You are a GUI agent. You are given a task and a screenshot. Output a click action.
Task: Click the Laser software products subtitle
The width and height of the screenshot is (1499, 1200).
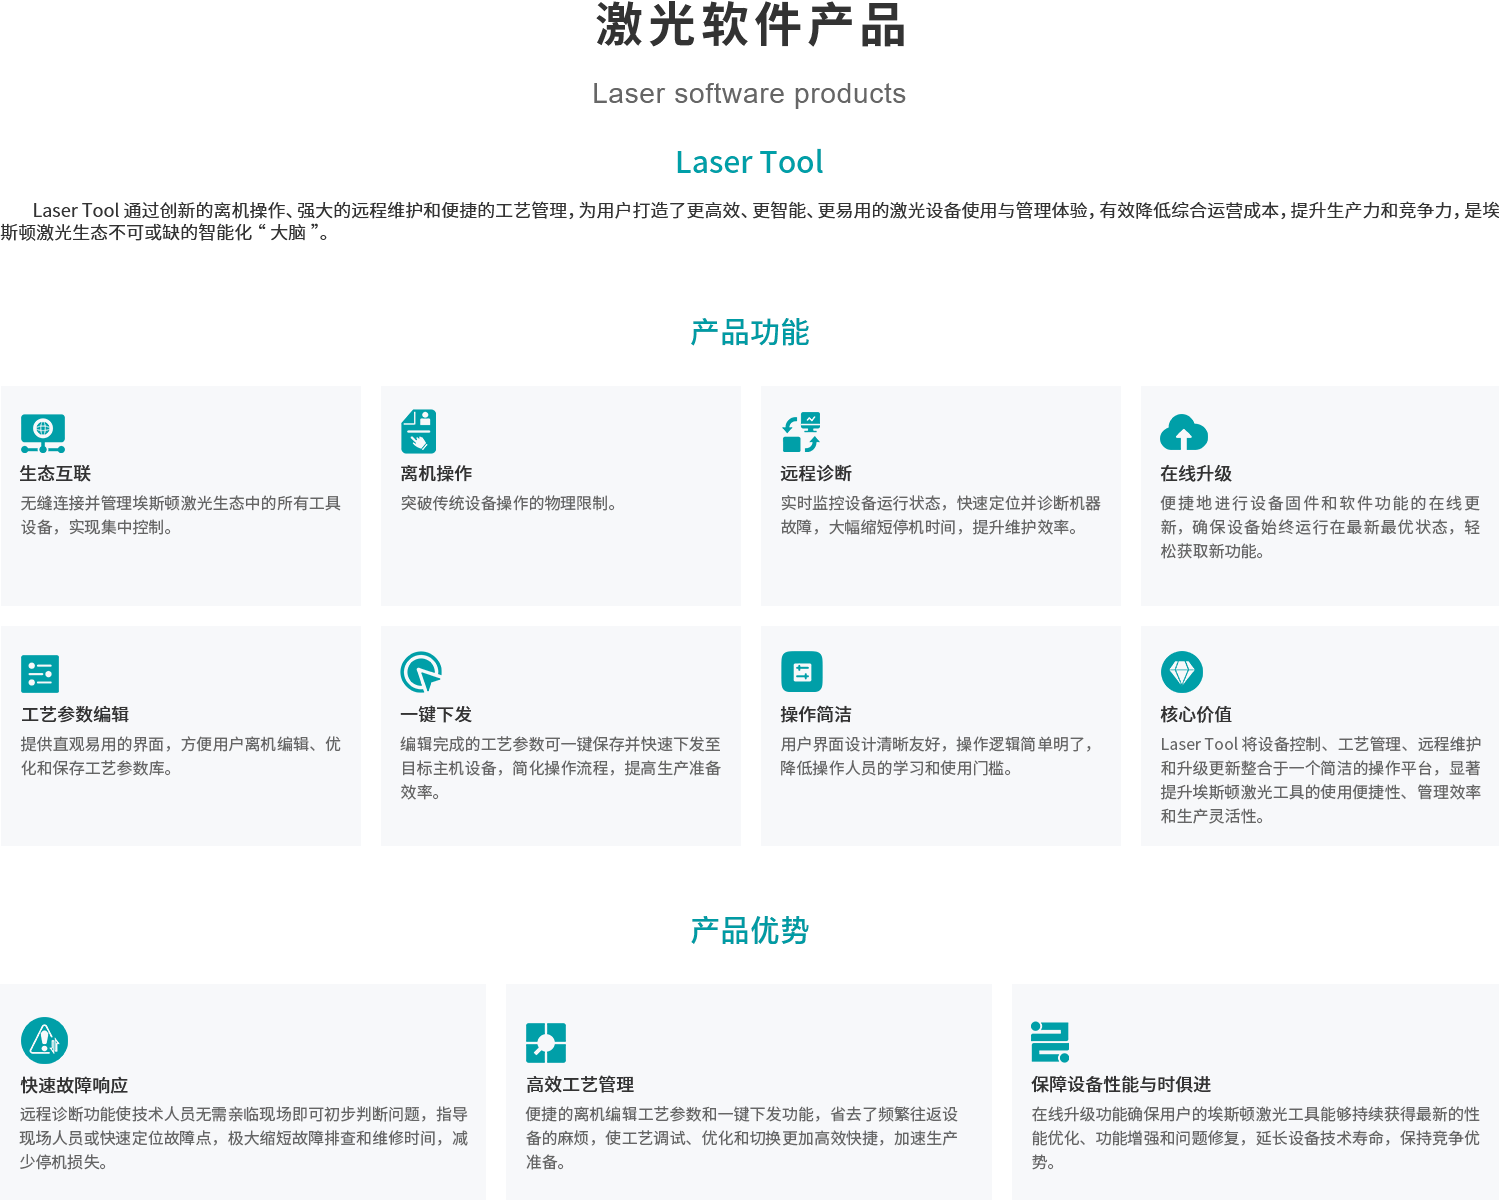(749, 94)
